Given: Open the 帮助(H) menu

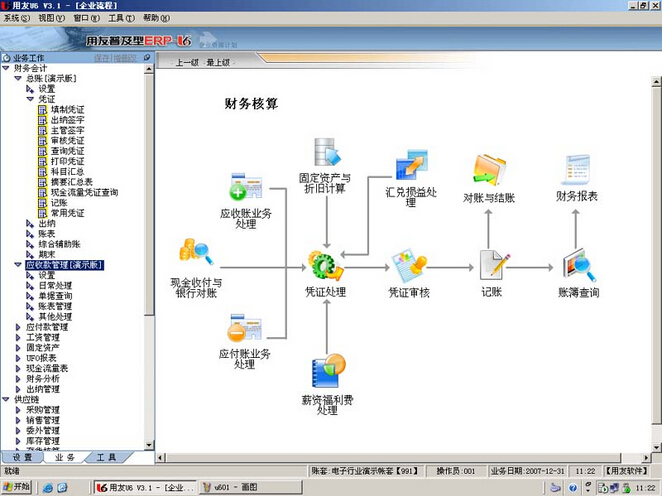Looking at the screenshot, I should pos(156,18).
